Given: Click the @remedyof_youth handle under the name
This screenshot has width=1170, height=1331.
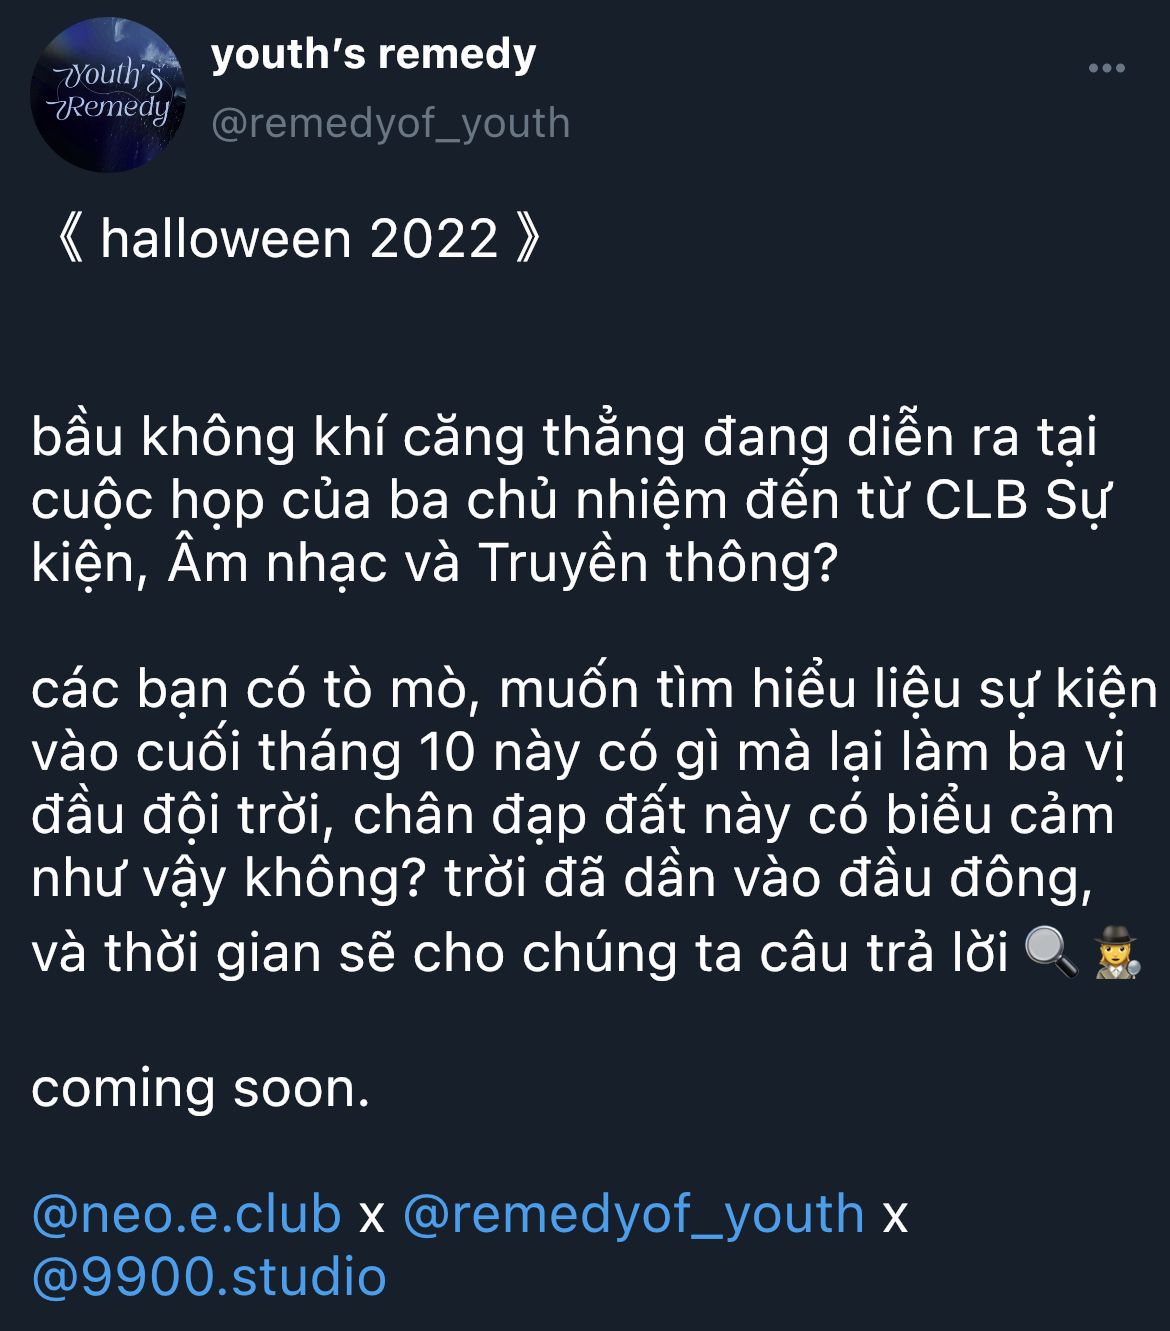Looking at the screenshot, I should [390, 123].
